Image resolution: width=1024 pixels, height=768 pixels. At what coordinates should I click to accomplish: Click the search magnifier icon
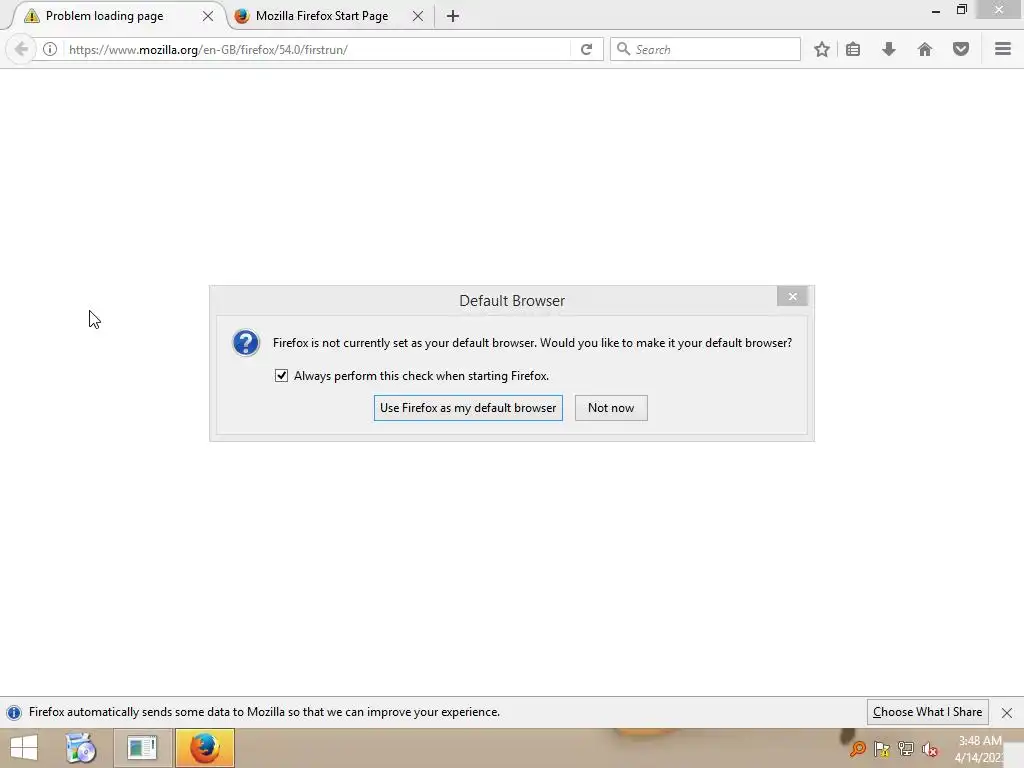pos(623,49)
